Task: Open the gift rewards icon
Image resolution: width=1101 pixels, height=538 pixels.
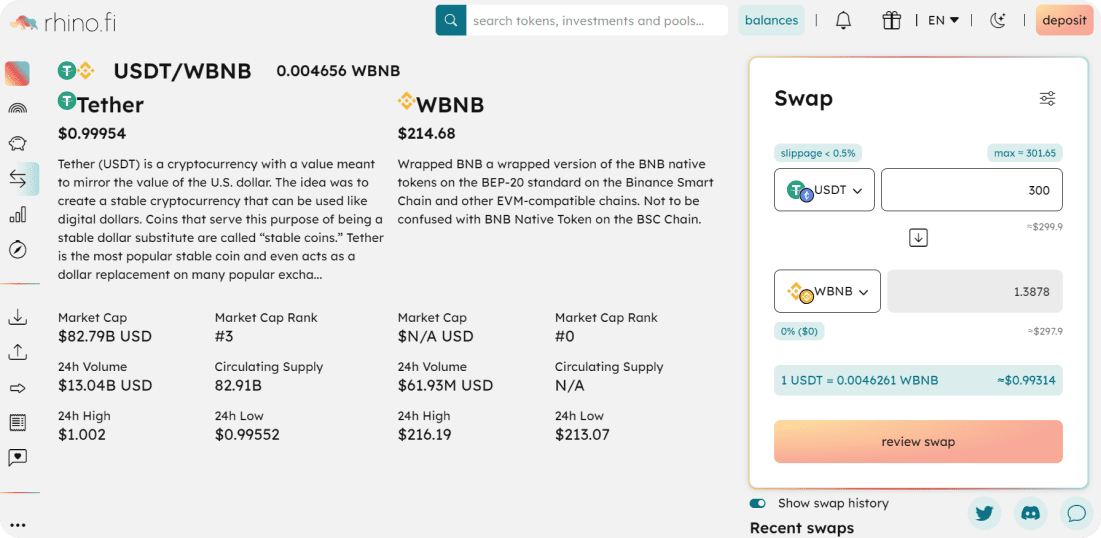Action: tap(892, 21)
